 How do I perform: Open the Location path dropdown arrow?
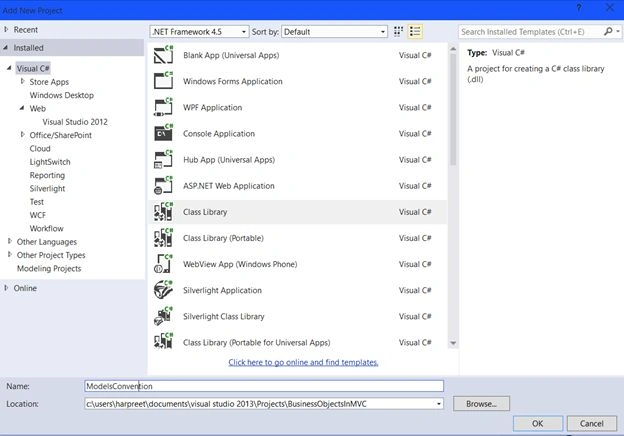438,404
